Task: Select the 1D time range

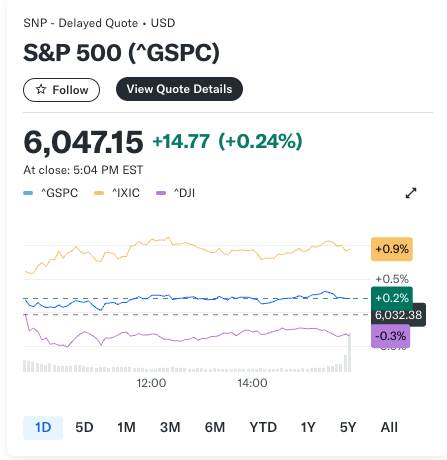Action: coord(43,428)
